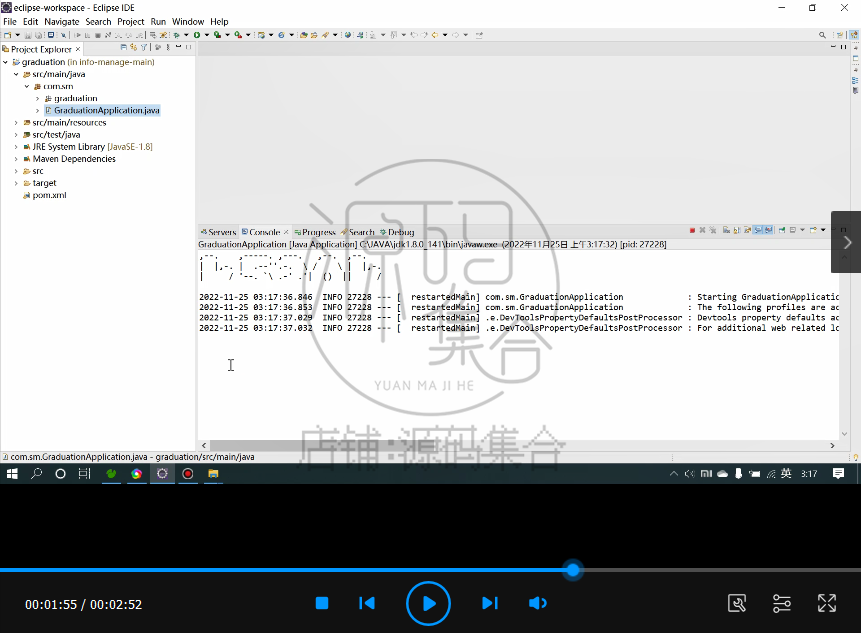This screenshot has height=633, width=861.
Task: Toggle word wrap in the Console output
Action: click(747, 231)
